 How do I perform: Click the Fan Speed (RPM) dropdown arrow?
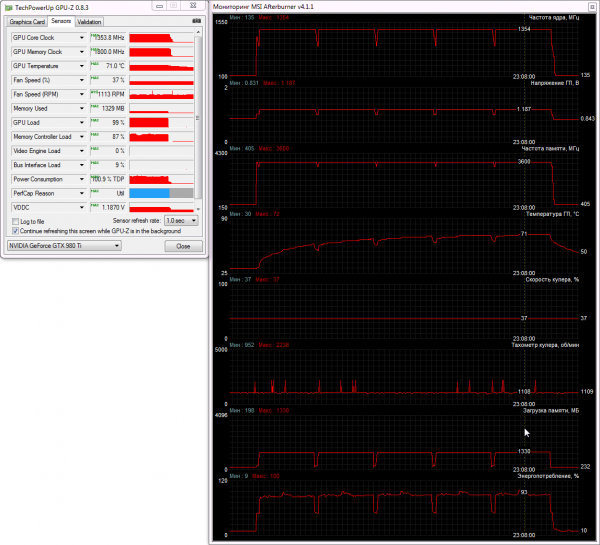[82, 94]
